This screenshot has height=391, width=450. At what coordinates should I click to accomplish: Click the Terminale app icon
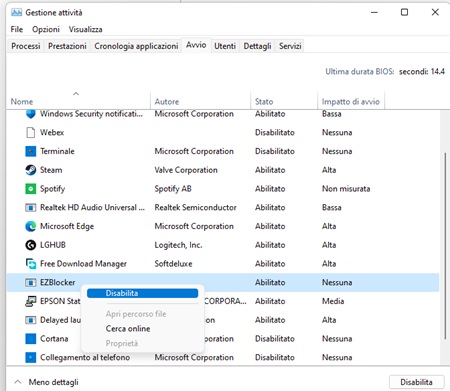31,151
